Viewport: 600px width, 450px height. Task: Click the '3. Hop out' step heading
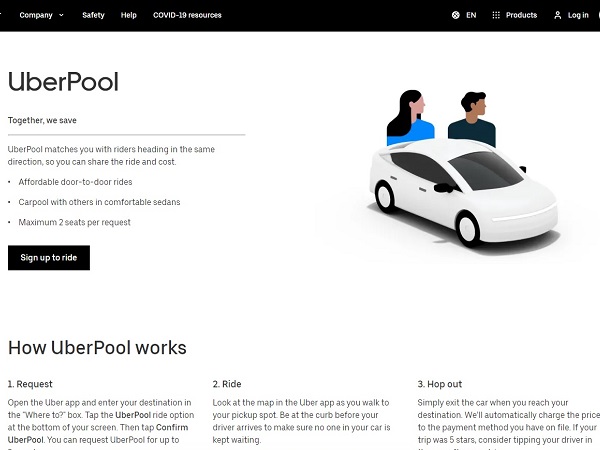pyautogui.click(x=440, y=384)
